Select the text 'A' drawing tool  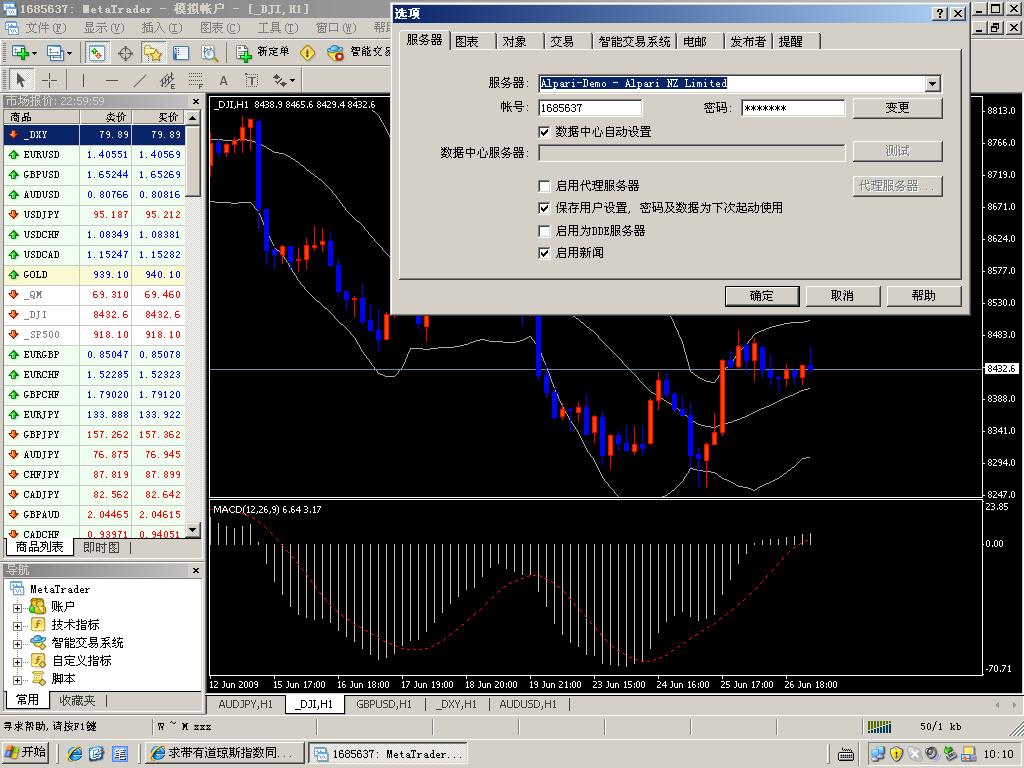[223, 80]
